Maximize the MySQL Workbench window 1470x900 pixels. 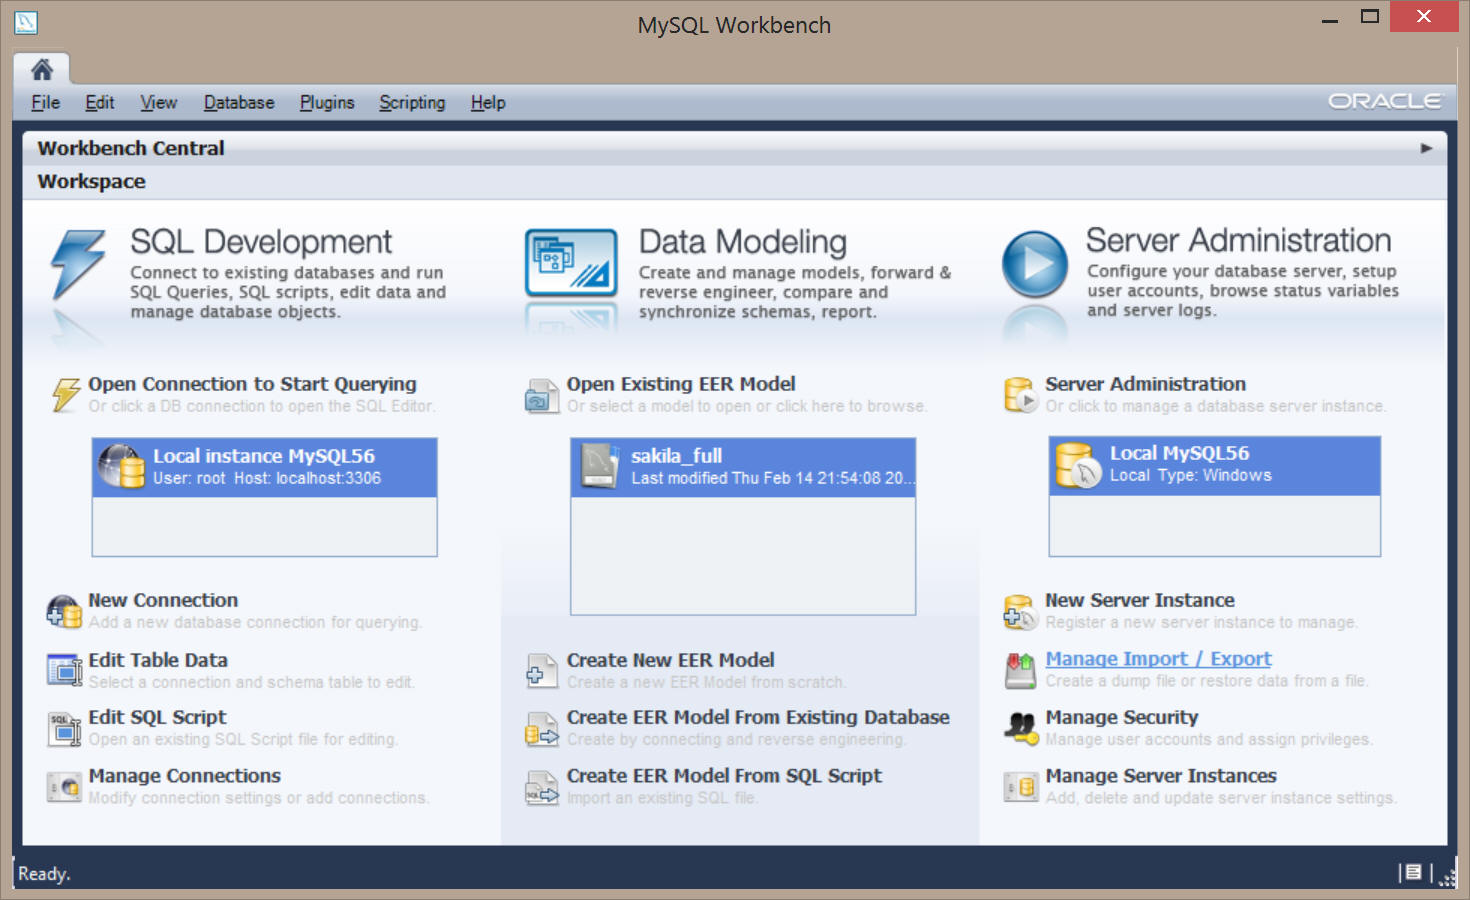pos(1370,17)
